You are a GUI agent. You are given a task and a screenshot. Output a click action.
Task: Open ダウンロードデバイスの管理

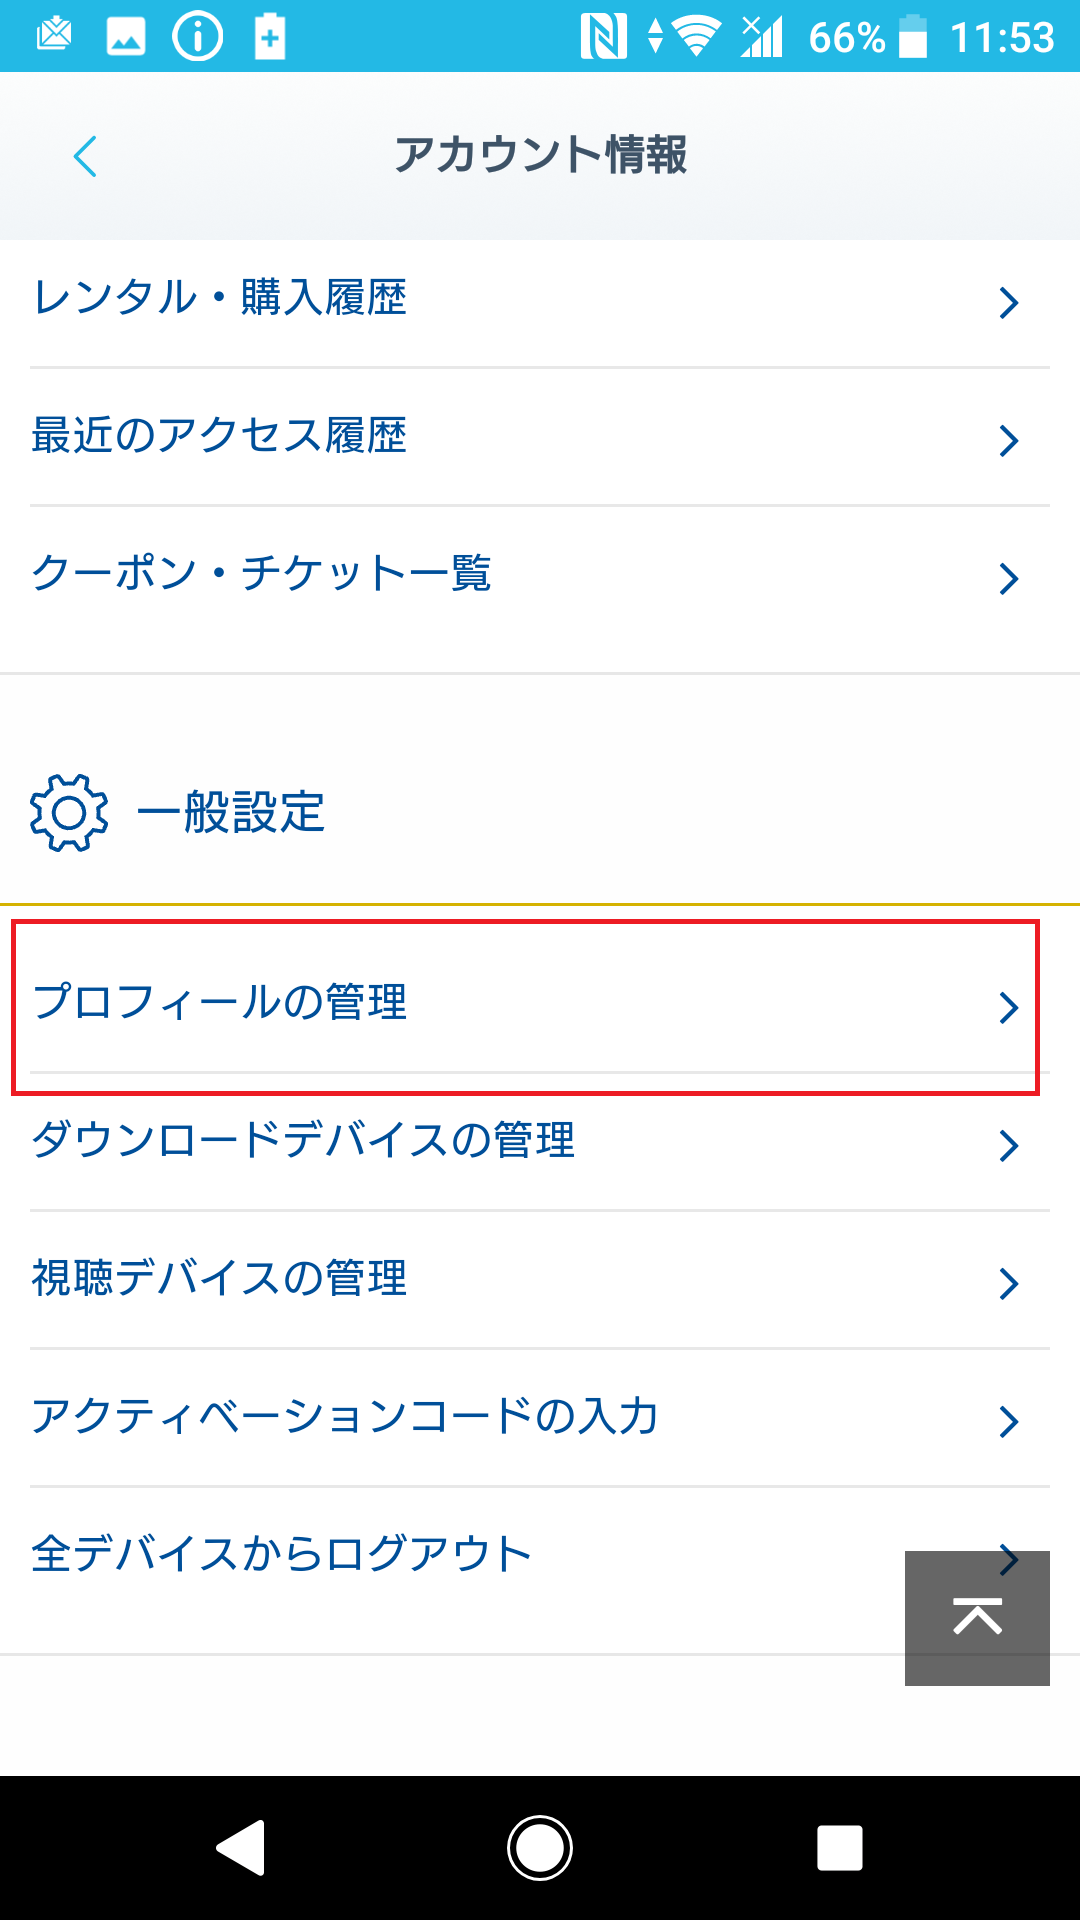point(540,1142)
